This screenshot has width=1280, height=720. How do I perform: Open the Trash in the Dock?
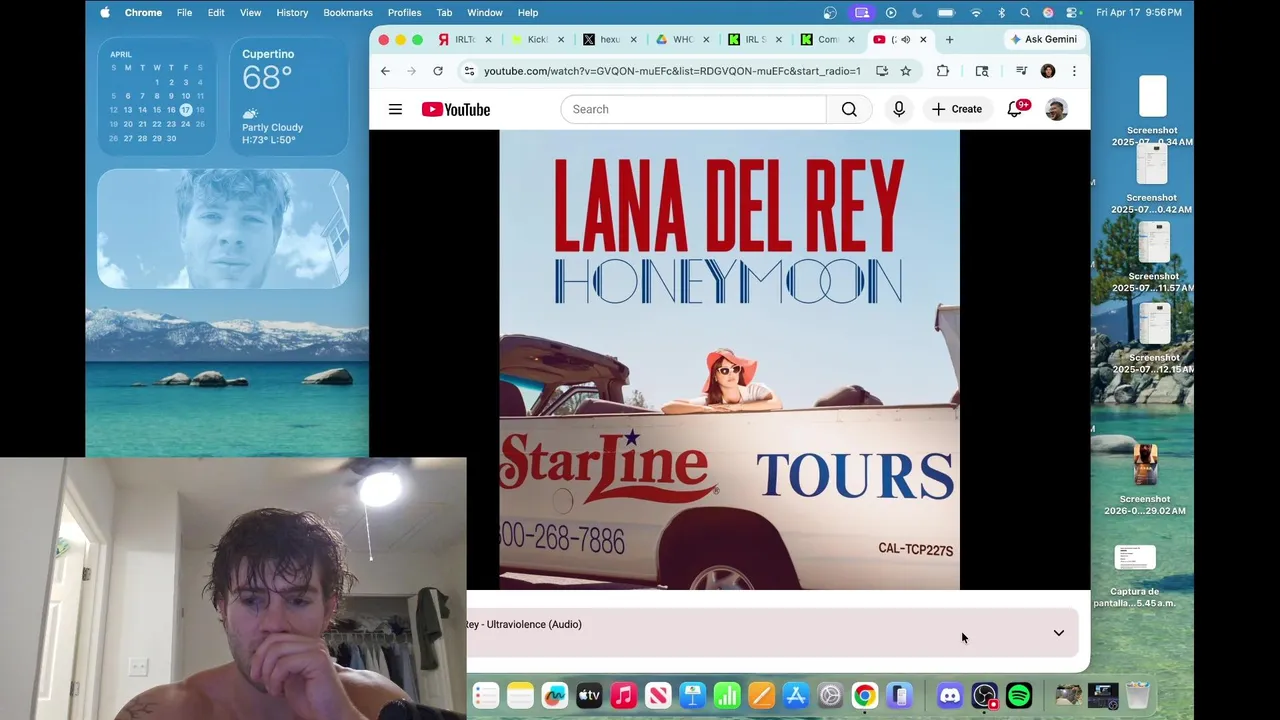coord(1137,695)
